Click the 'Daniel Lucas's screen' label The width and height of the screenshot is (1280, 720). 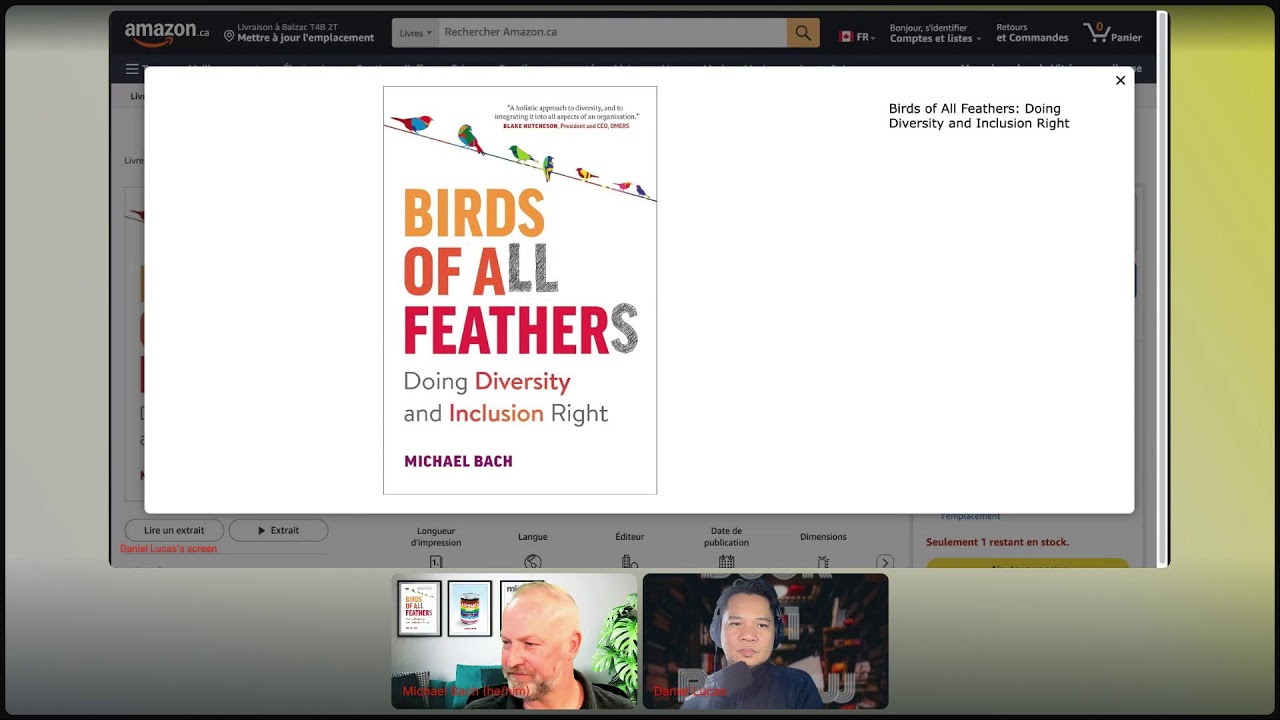(x=168, y=548)
